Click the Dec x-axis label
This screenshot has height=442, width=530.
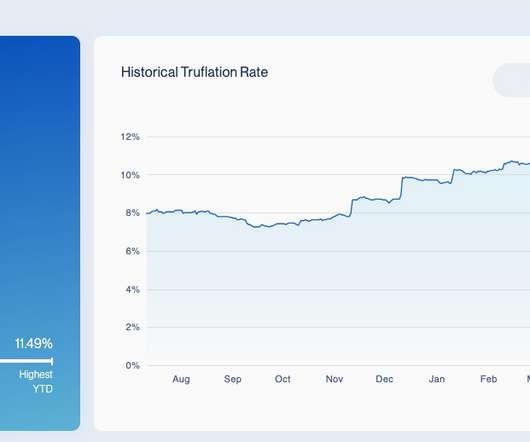coord(384,379)
